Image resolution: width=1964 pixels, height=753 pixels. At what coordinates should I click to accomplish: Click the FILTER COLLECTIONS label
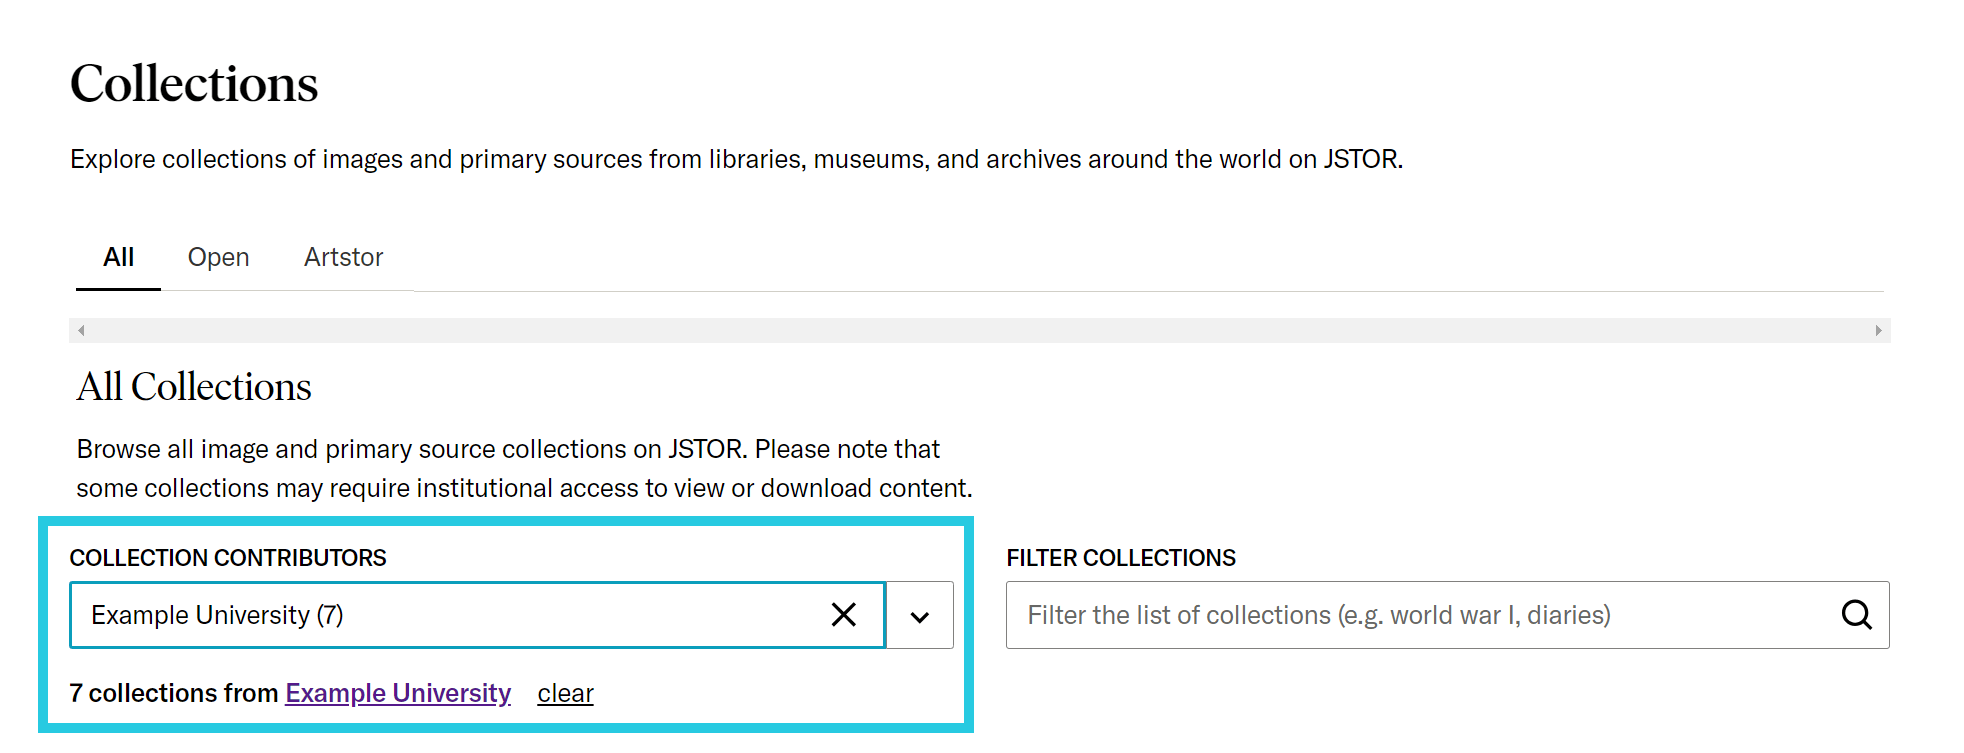pos(1122,558)
